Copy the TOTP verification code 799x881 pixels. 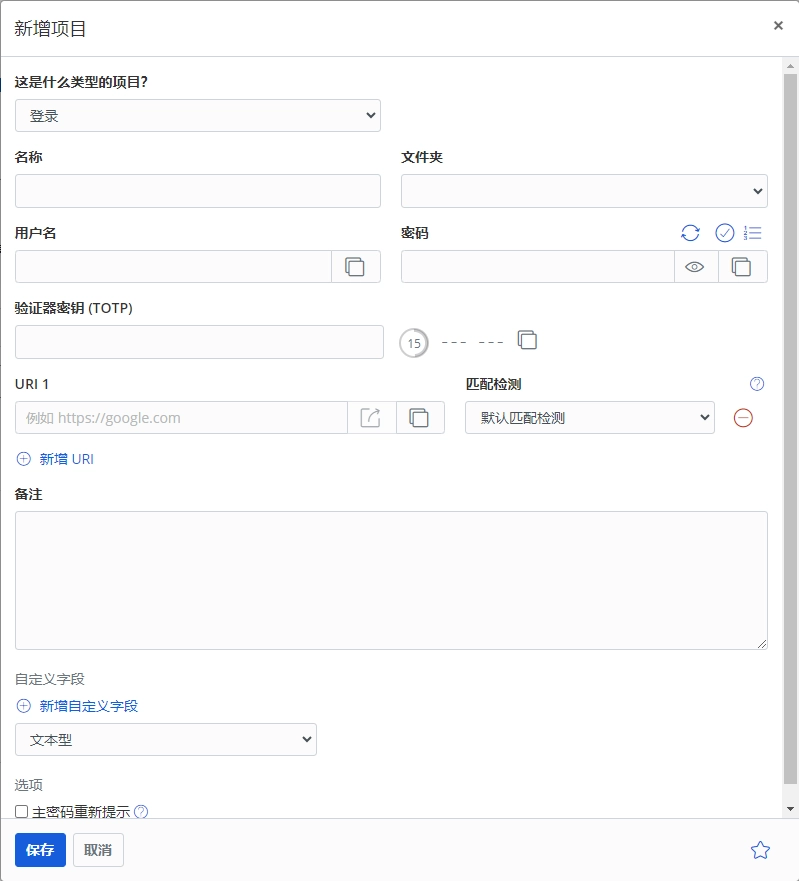coord(527,340)
